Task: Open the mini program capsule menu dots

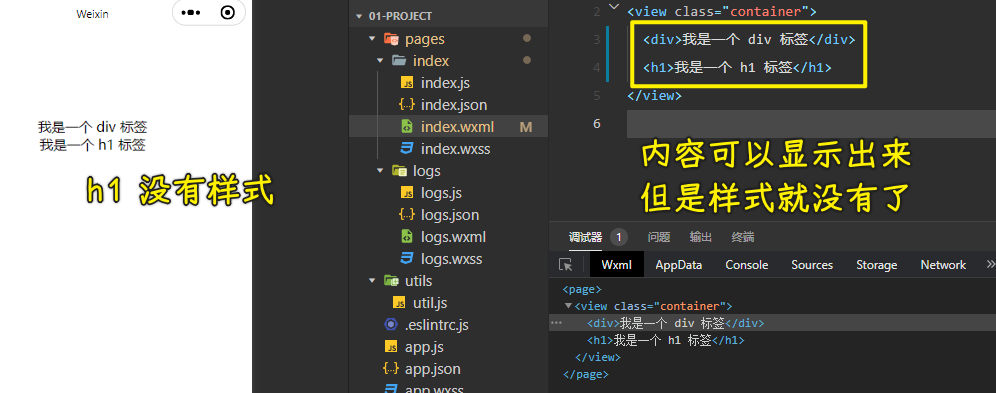Action: pos(191,13)
